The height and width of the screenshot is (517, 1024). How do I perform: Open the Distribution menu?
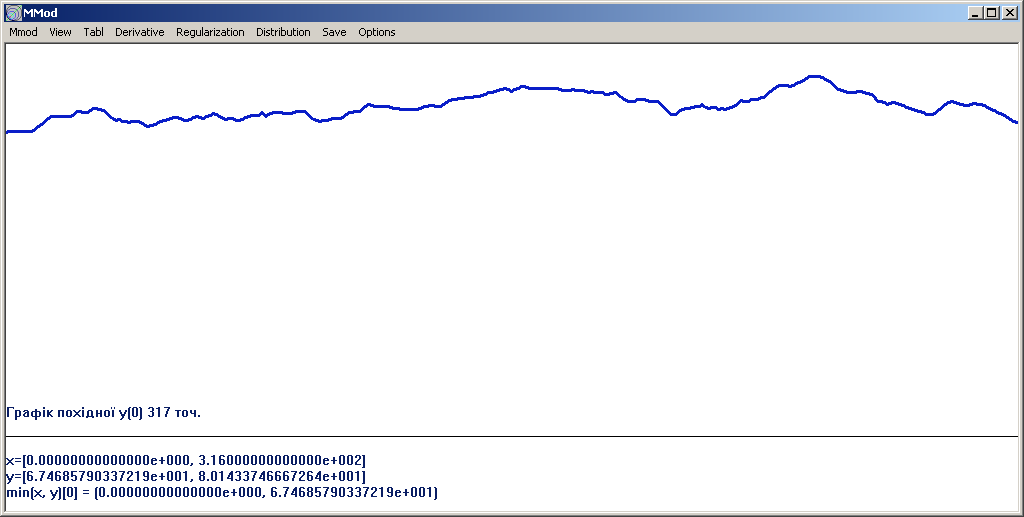(x=283, y=32)
